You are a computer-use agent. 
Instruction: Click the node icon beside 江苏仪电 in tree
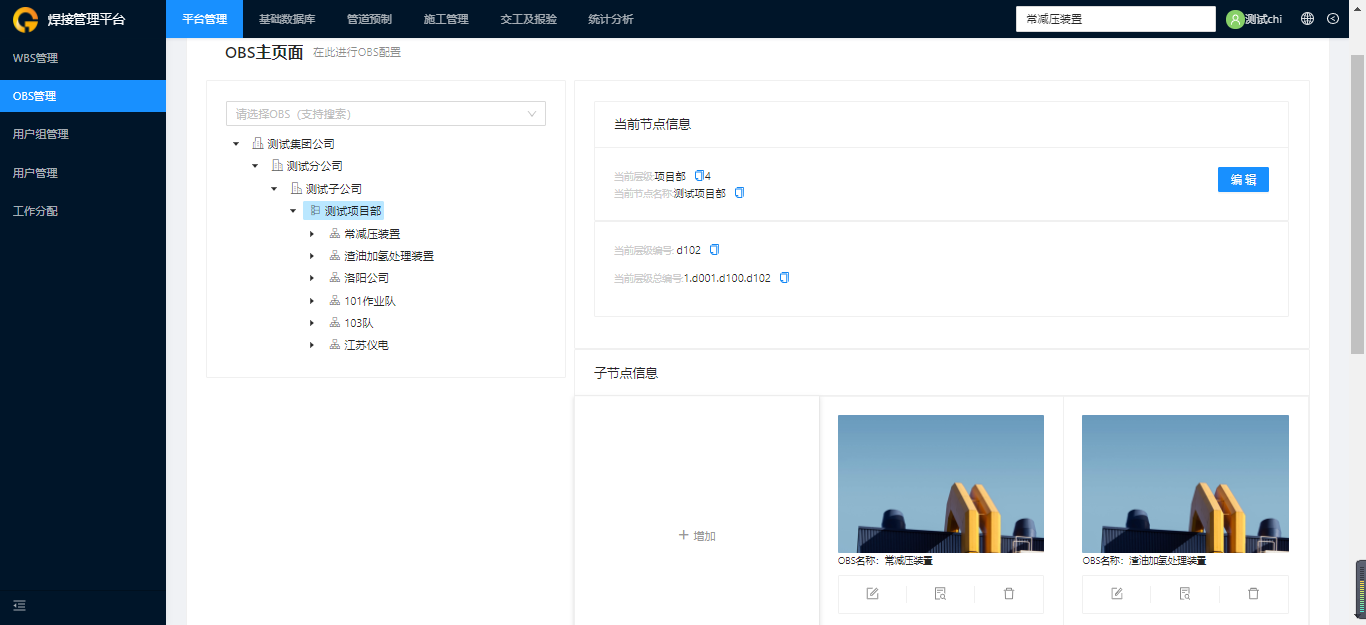[x=335, y=345]
